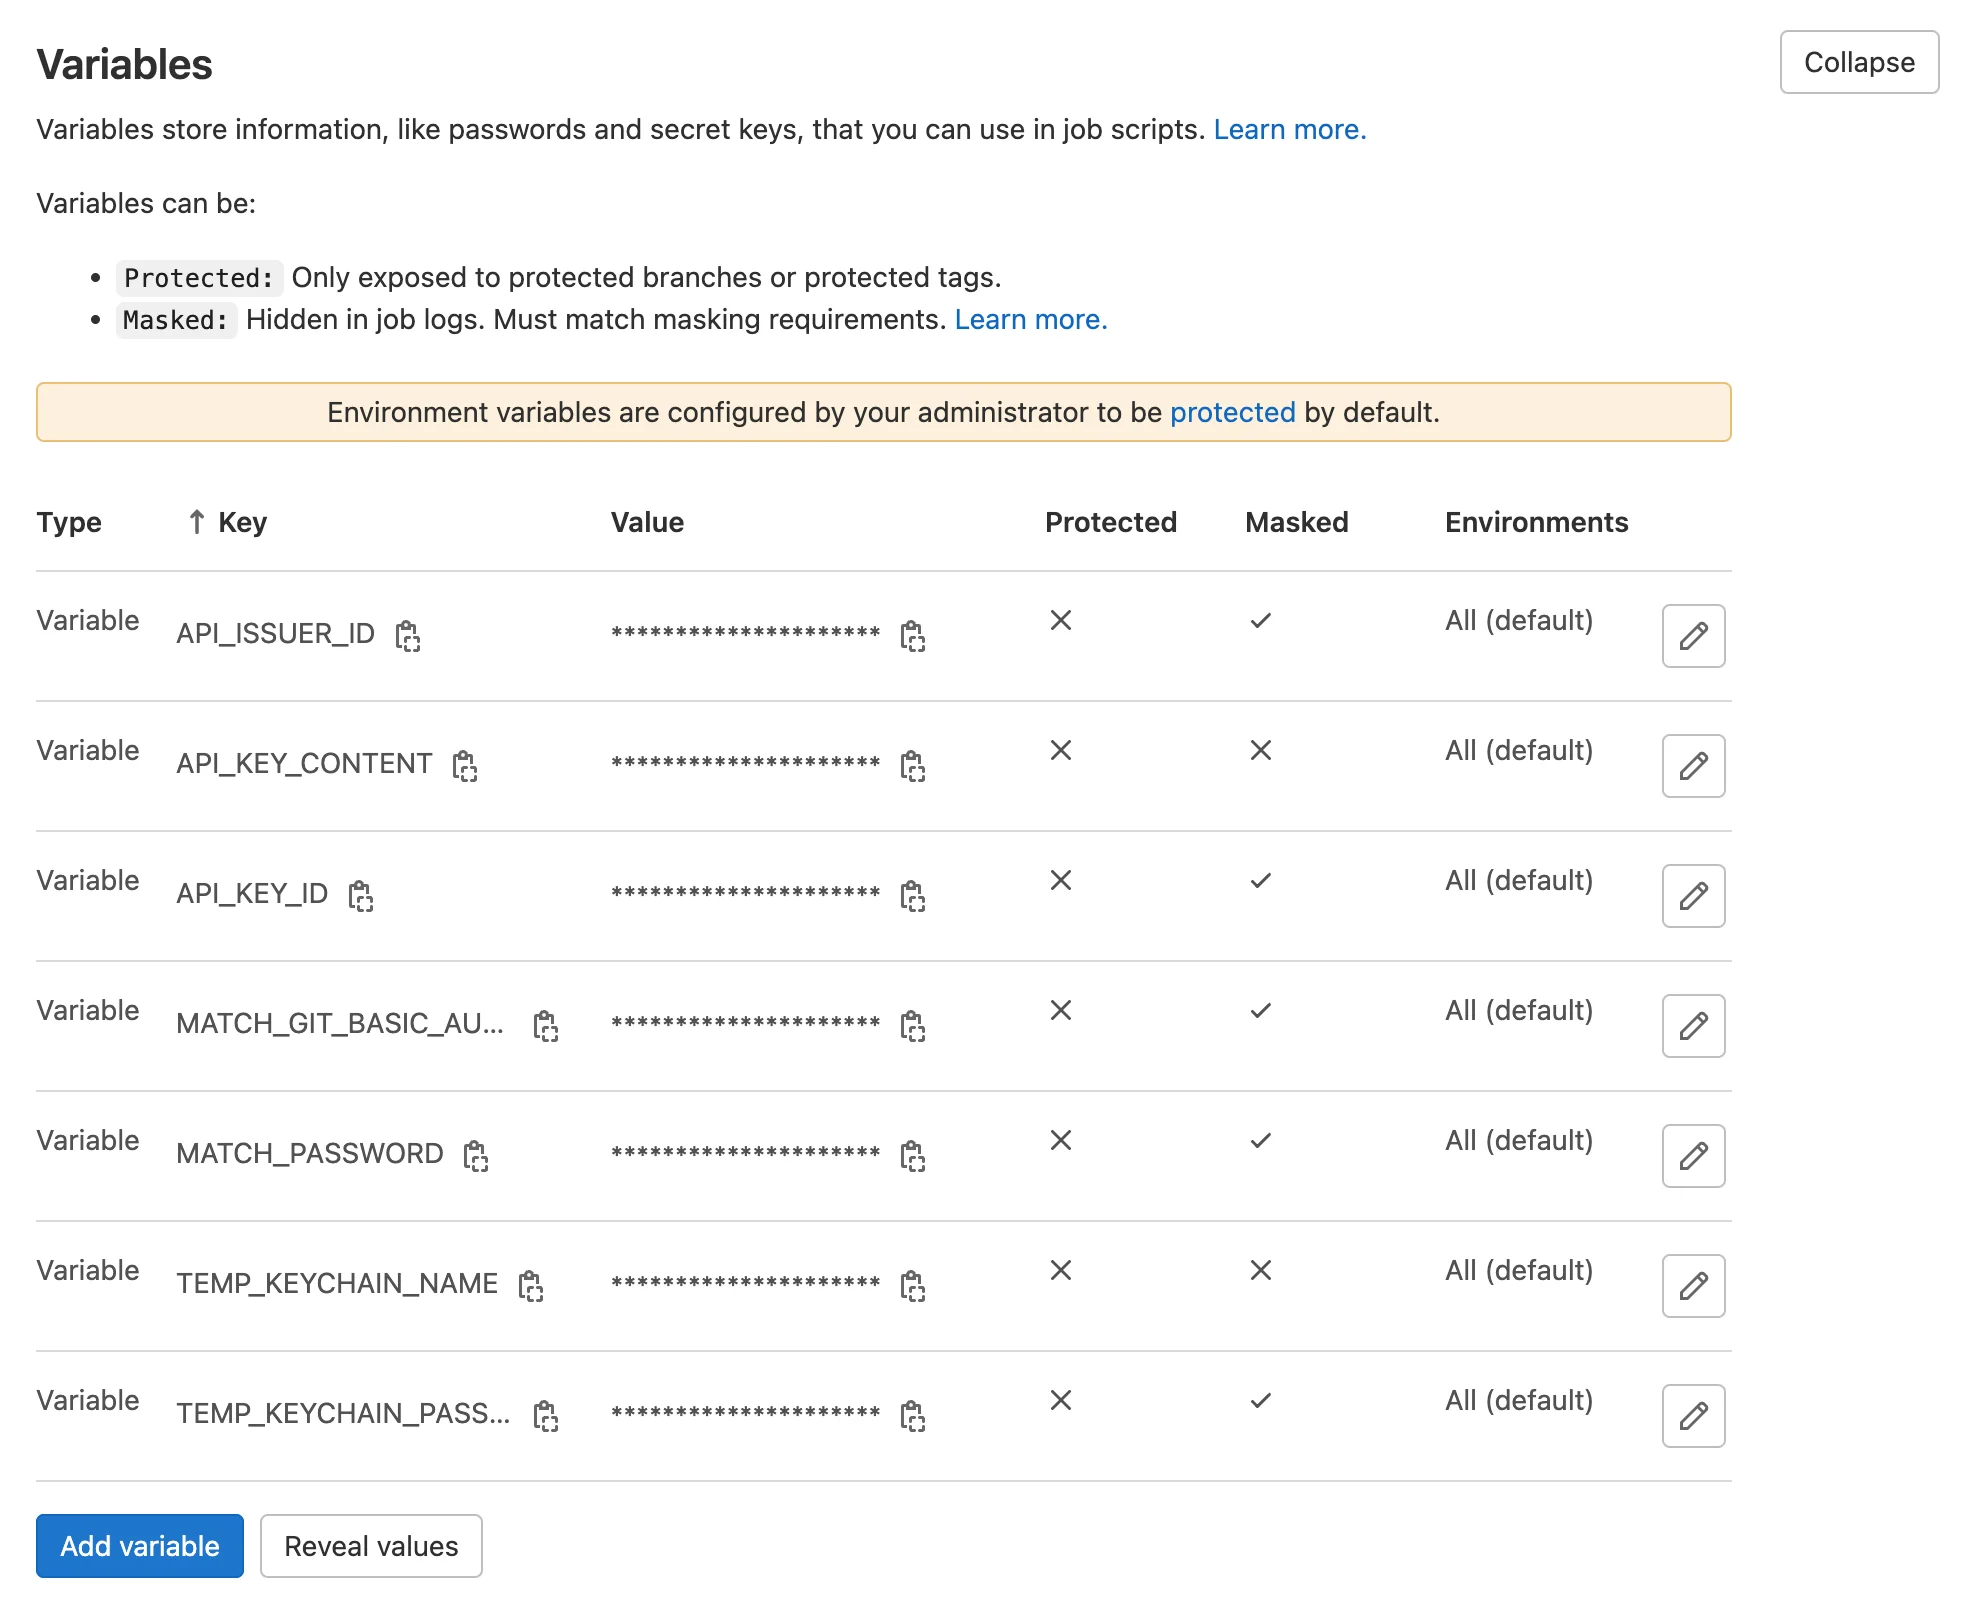1978x1608 pixels.
Task: Copy the MATCH_GIT_BASIC_AU key
Action: 546,1027
